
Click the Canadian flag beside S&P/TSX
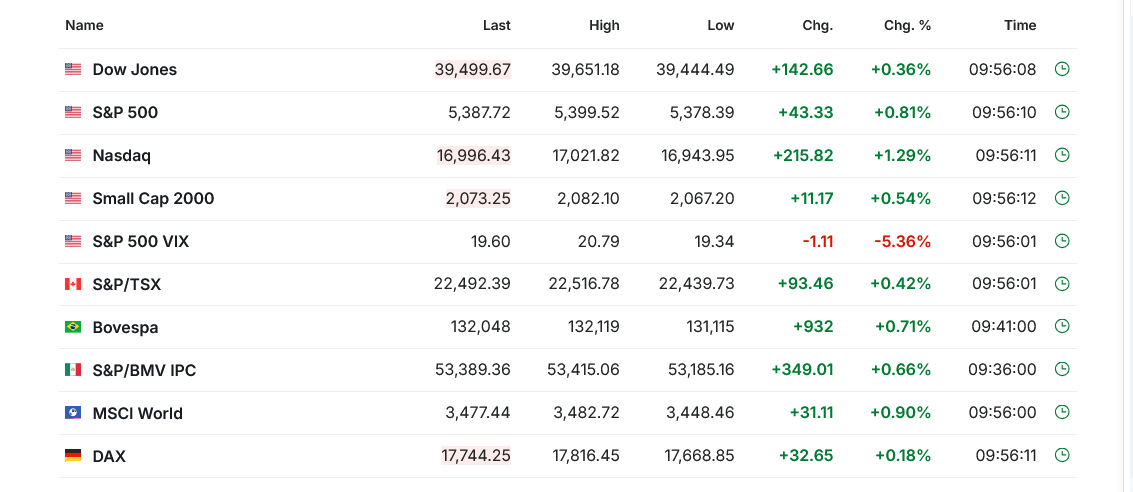click(x=73, y=284)
